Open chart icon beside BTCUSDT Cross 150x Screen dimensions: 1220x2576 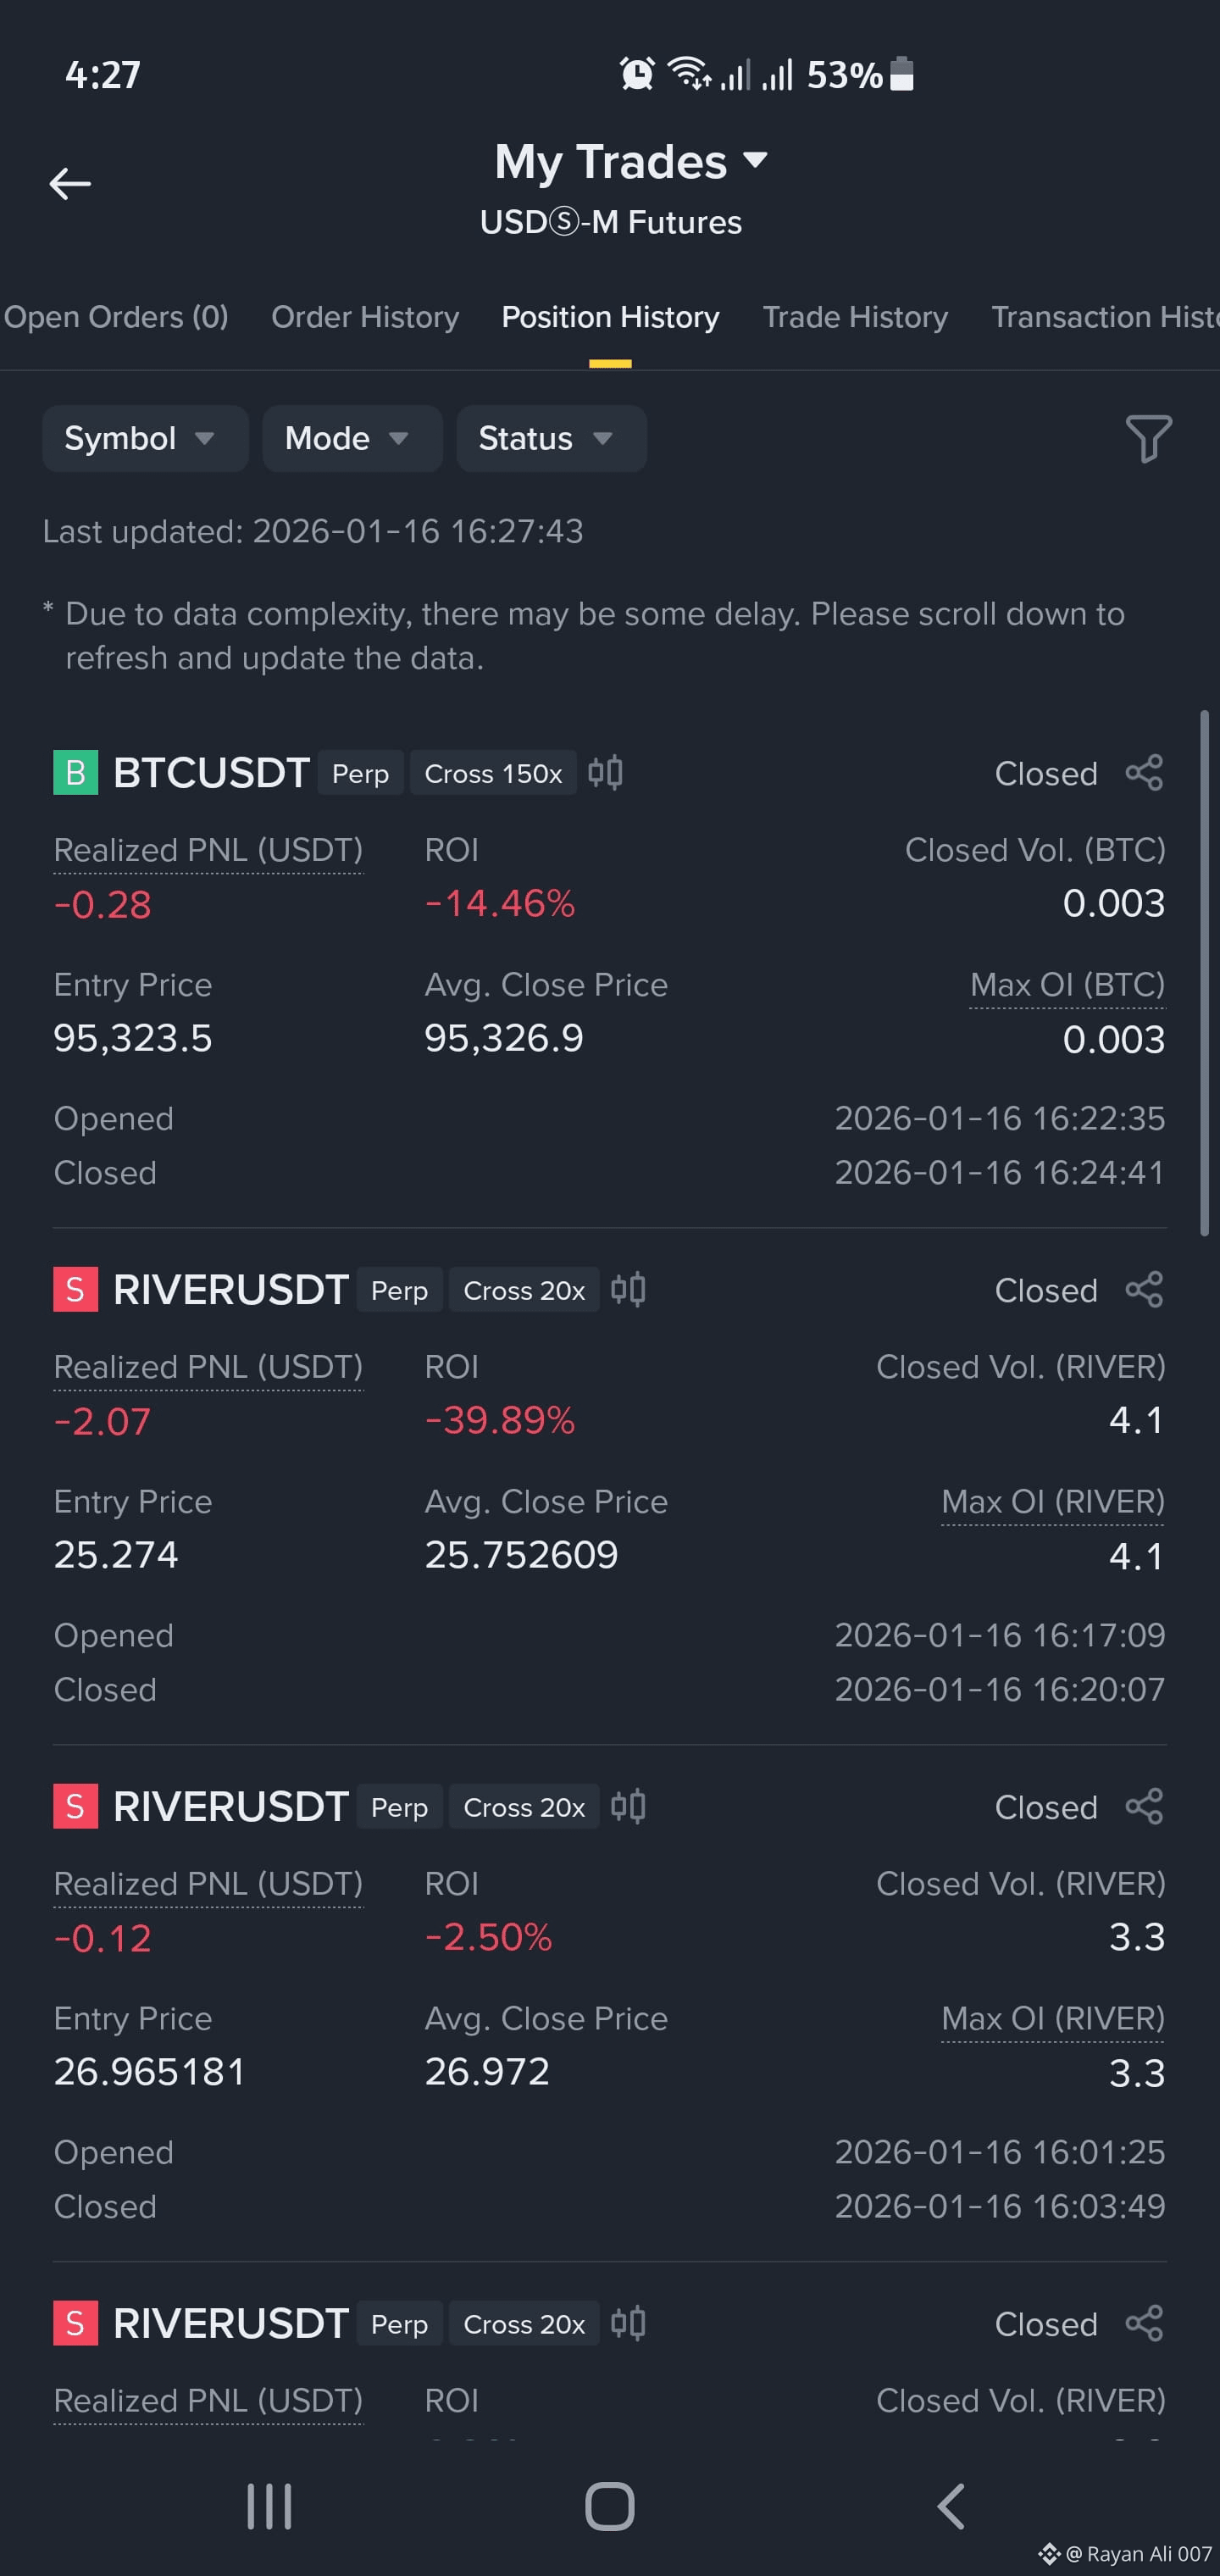[606, 773]
